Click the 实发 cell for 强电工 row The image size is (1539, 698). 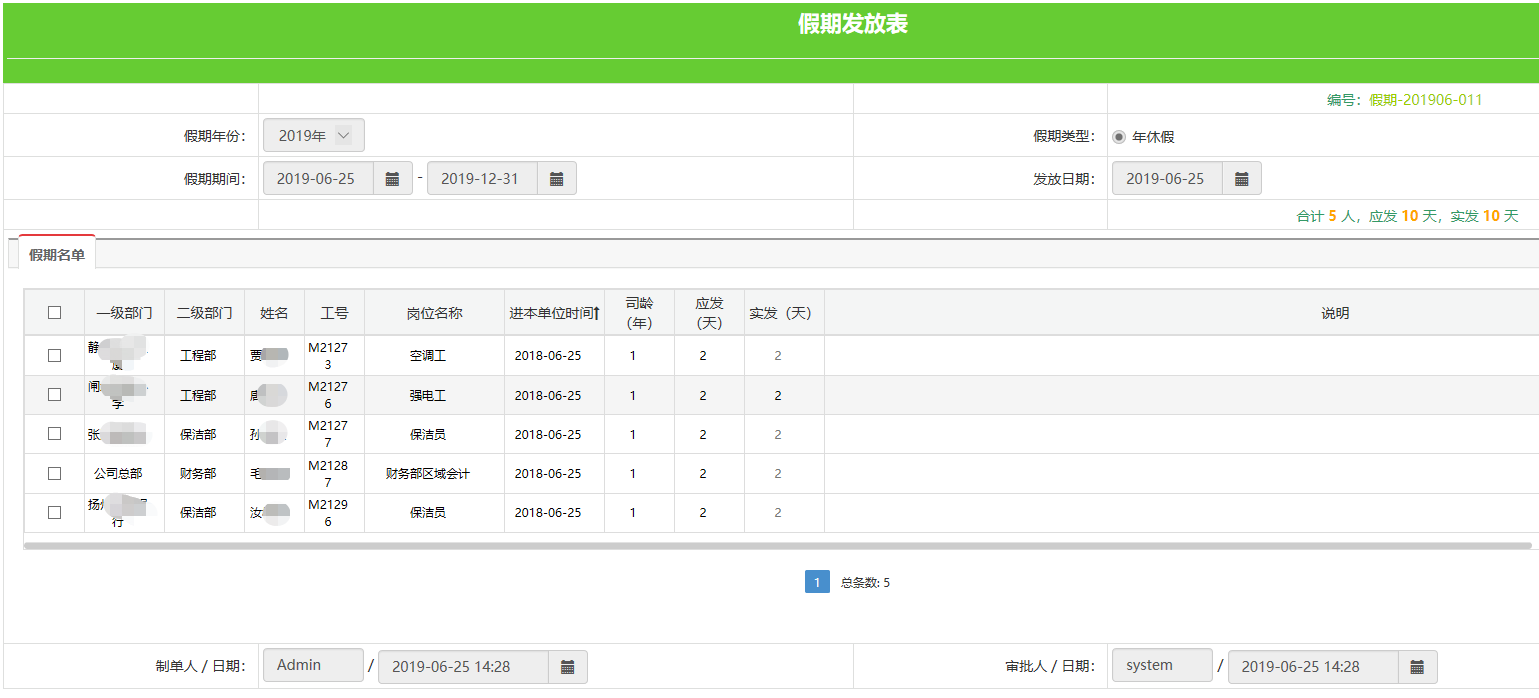[778, 395]
